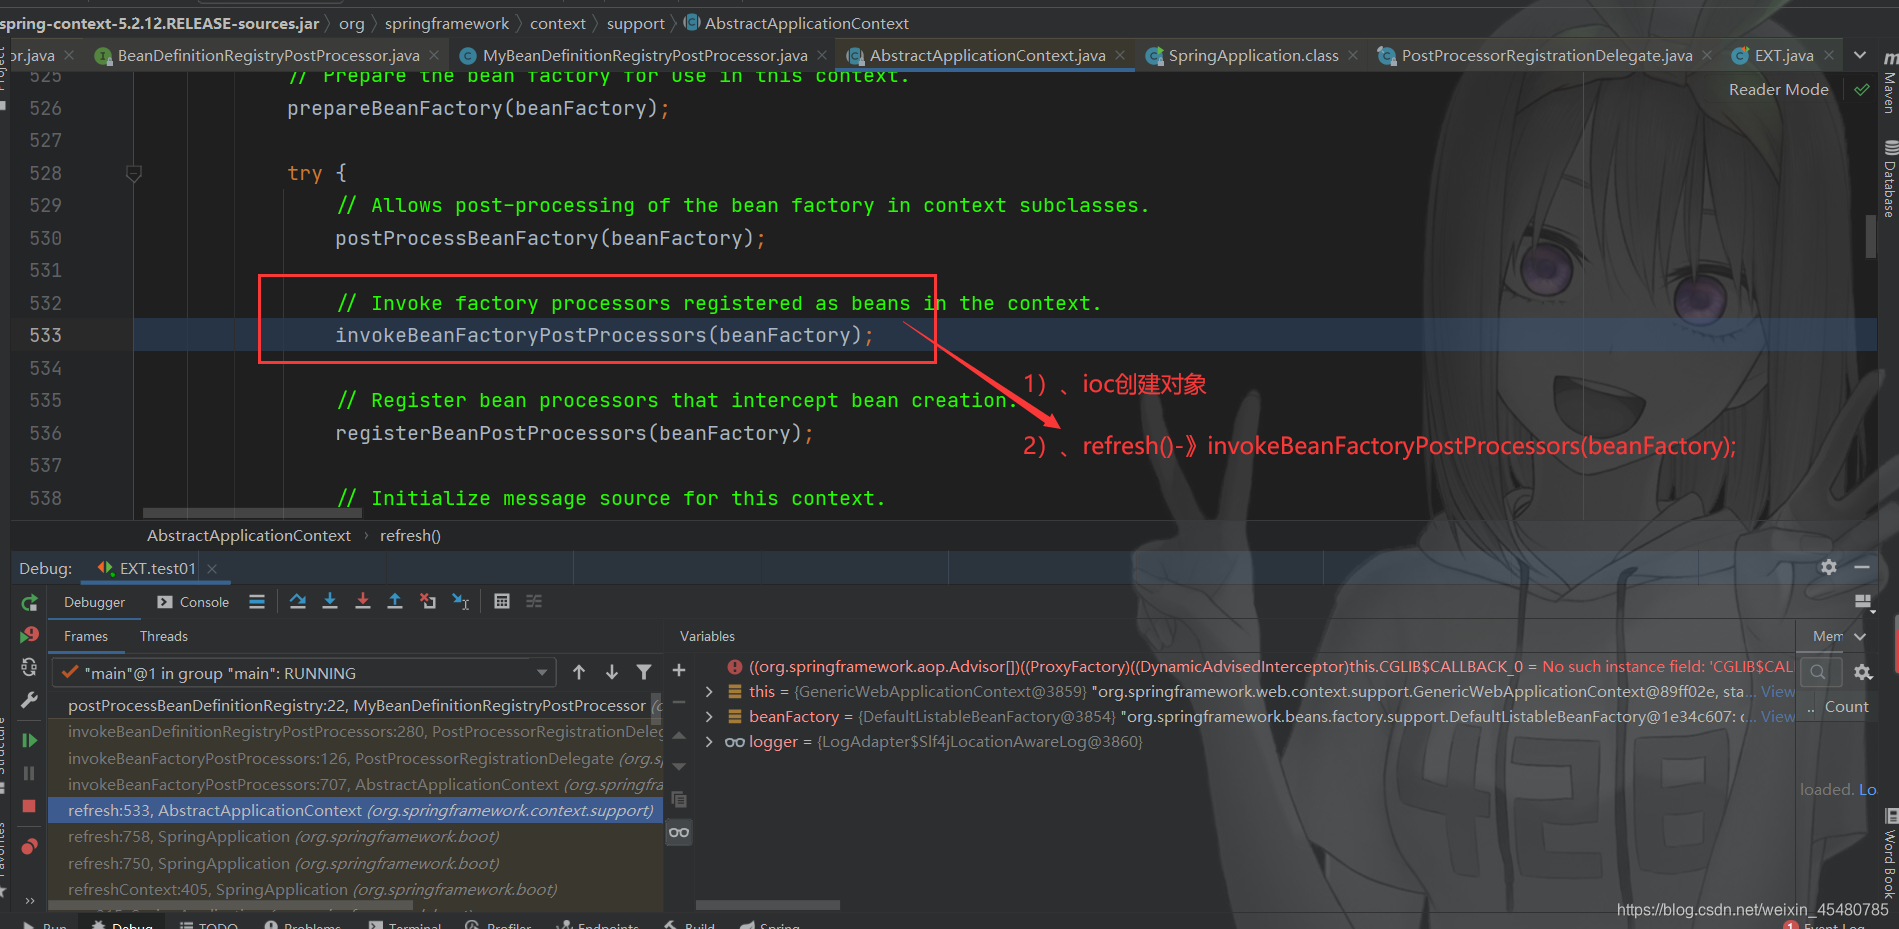The image size is (1899, 929).
Task: Add a new watch with plus icon
Action: point(679,670)
